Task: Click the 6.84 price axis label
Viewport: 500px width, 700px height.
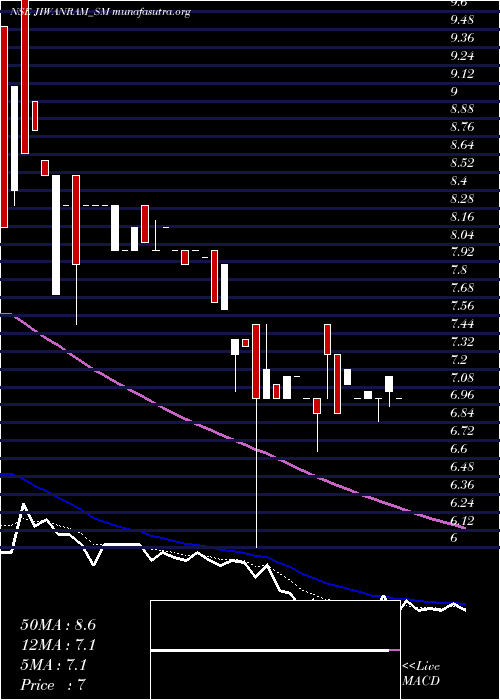Action: click(x=462, y=413)
